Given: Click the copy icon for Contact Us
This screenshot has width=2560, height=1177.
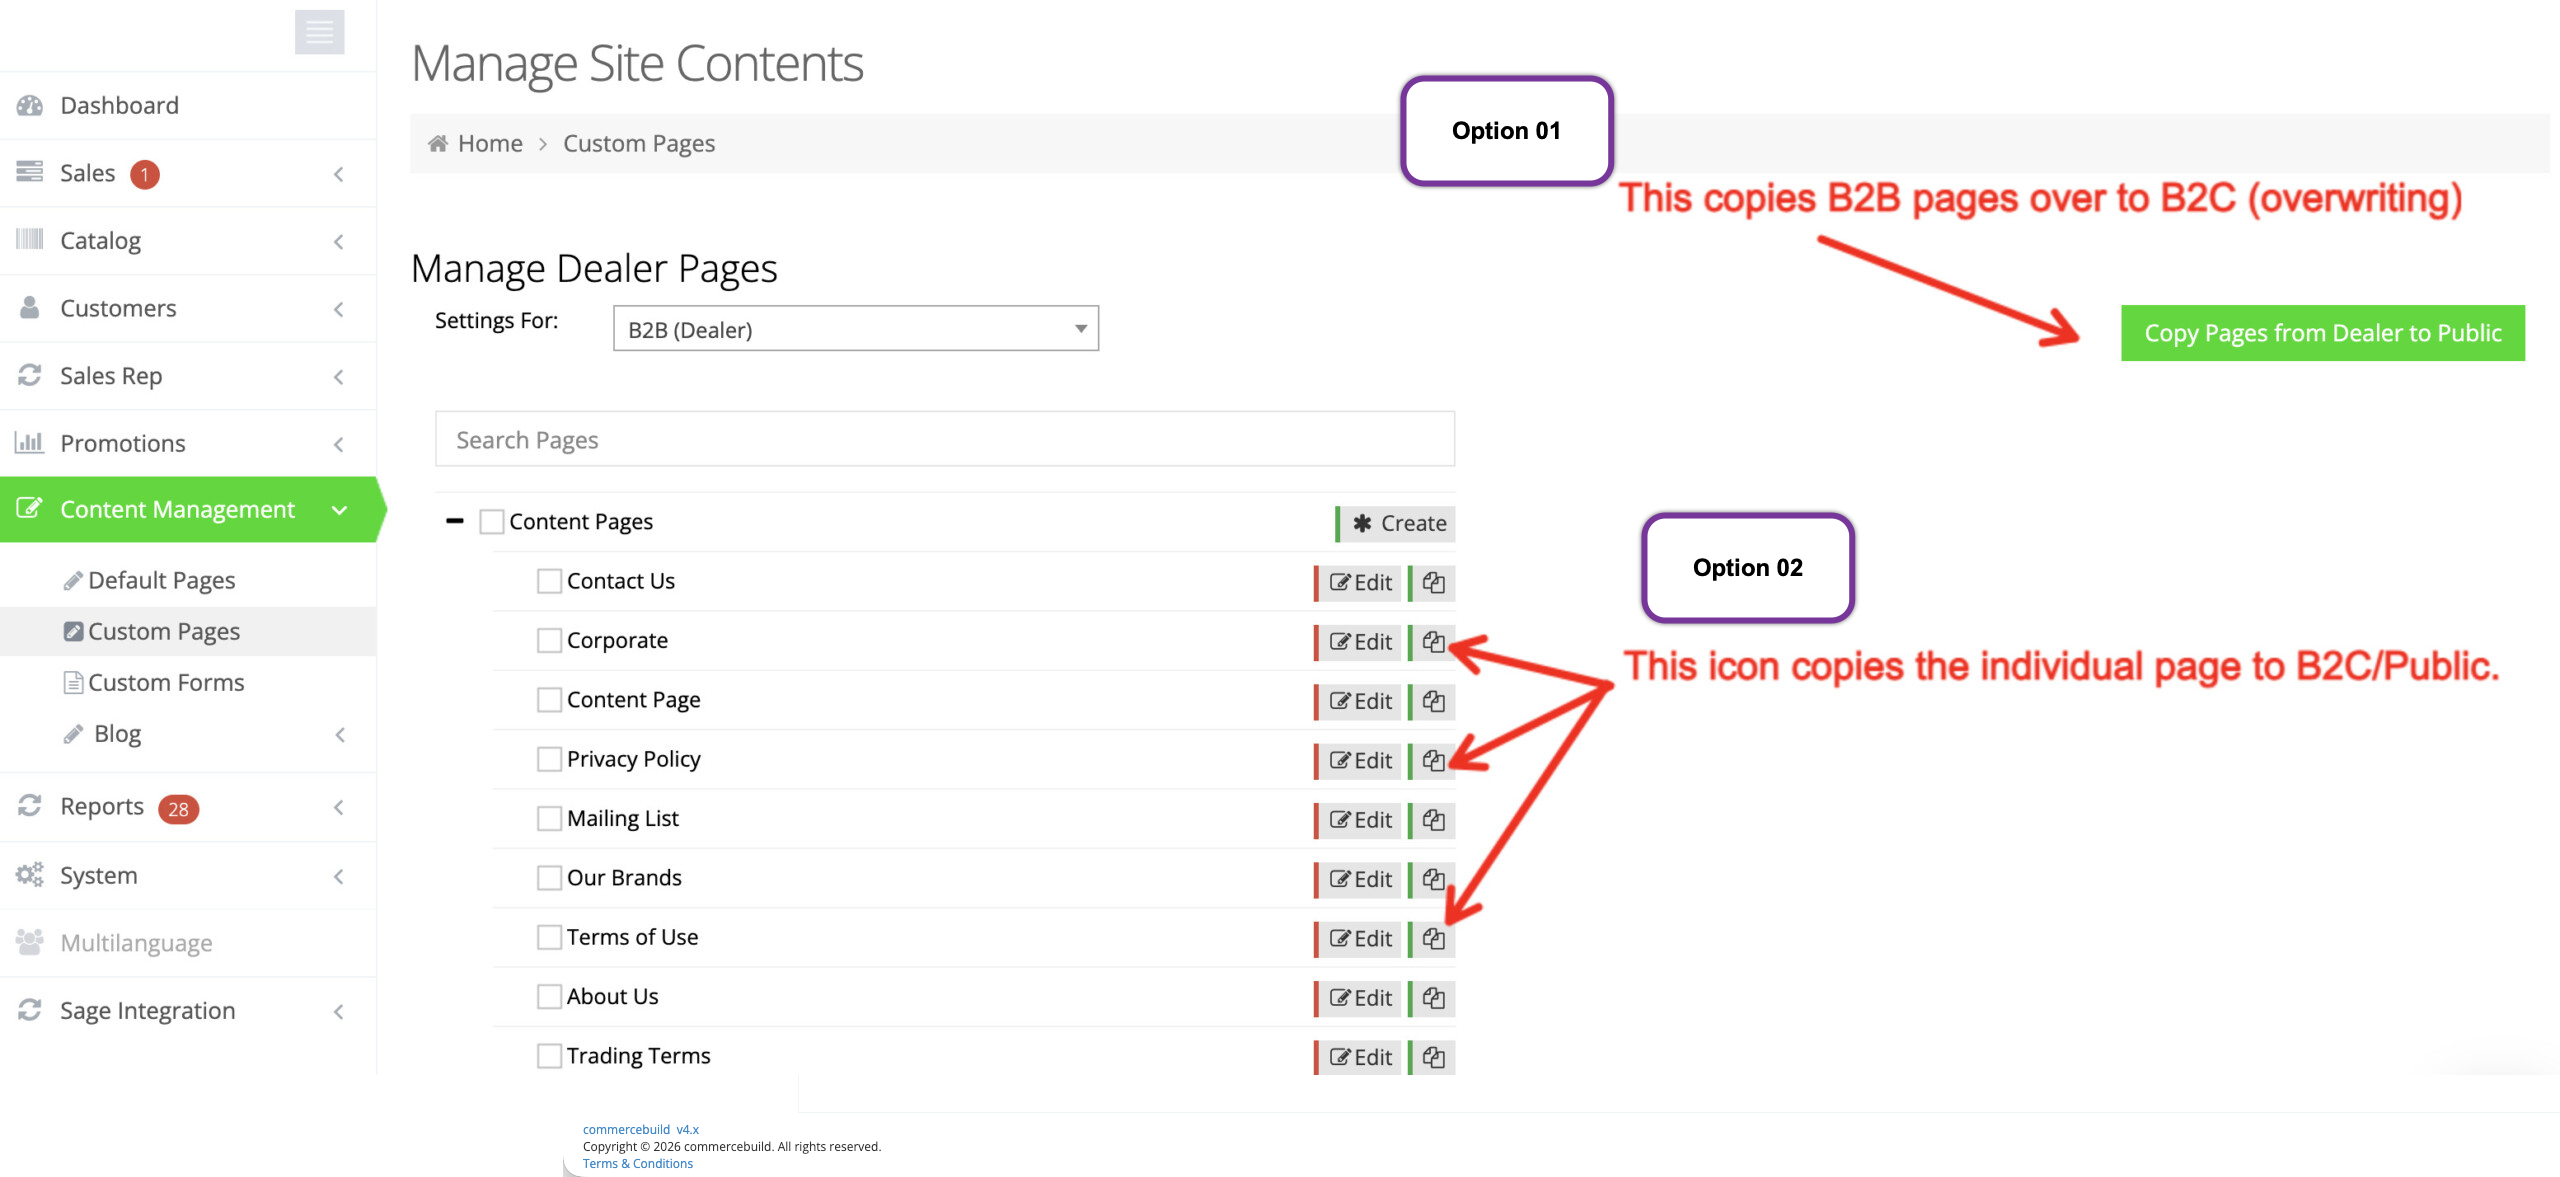Looking at the screenshot, I should 1433,583.
